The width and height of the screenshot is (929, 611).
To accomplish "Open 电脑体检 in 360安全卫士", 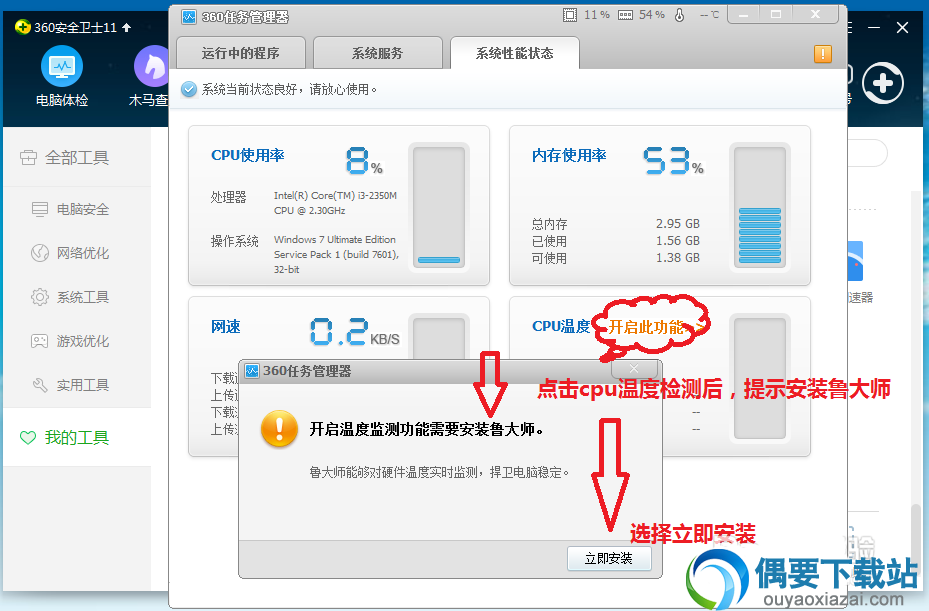I will click(62, 76).
